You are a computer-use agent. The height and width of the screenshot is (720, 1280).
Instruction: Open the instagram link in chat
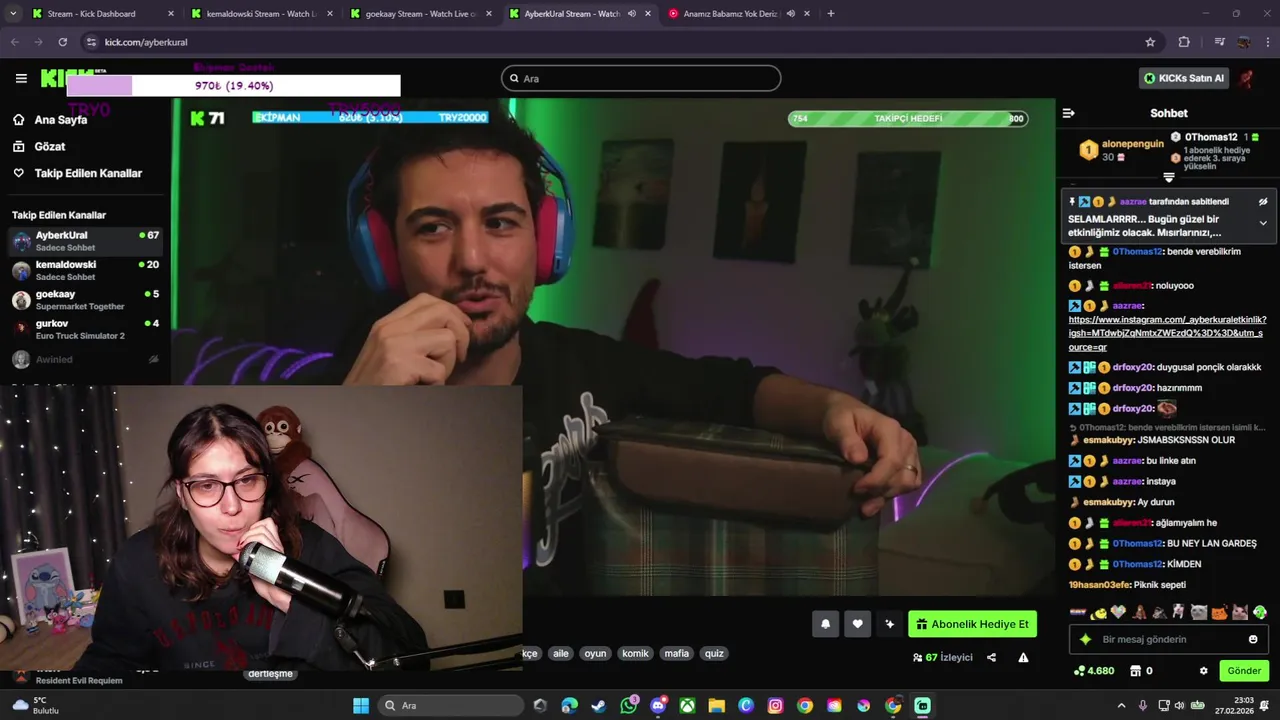1167,333
